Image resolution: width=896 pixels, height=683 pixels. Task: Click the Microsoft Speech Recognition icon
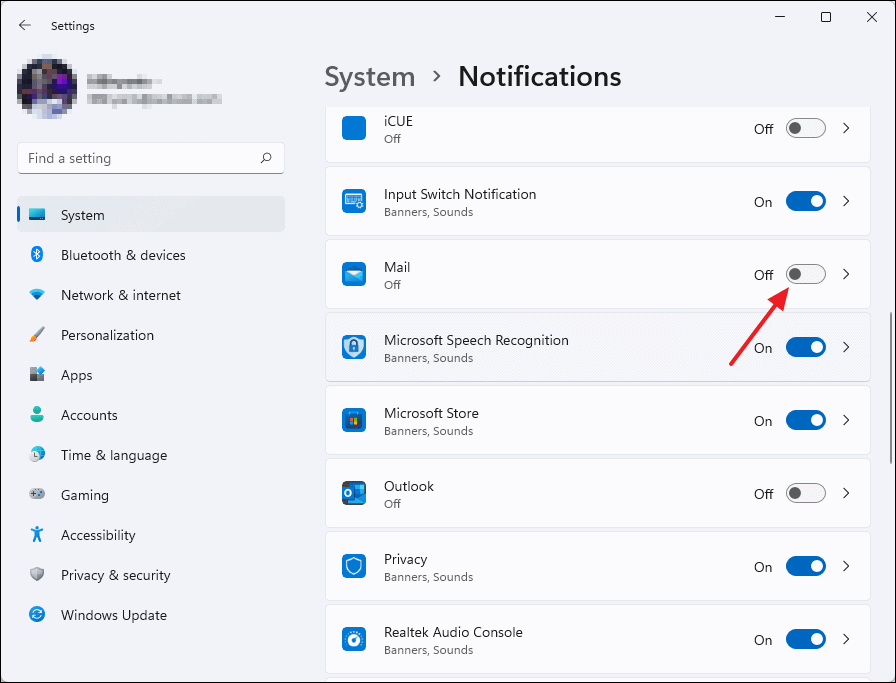pyautogui.click(x=354, y=347)
